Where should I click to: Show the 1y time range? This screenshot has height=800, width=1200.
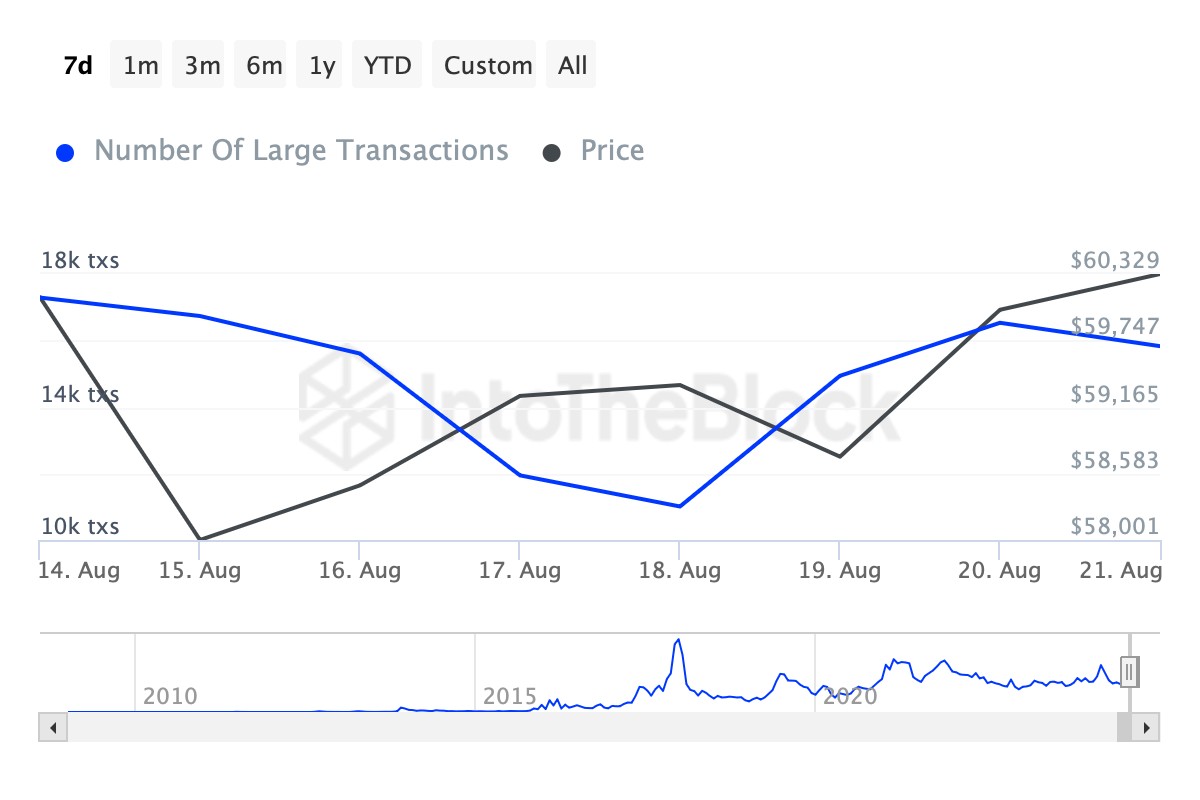[322, 66]
